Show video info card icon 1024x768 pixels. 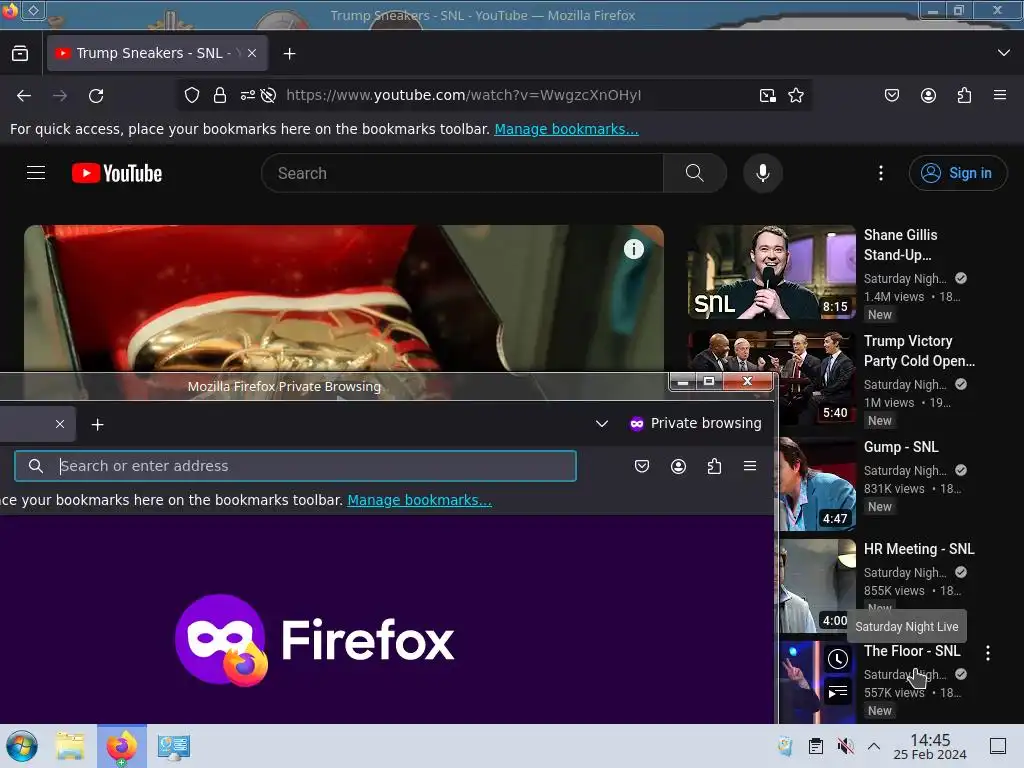633,249
